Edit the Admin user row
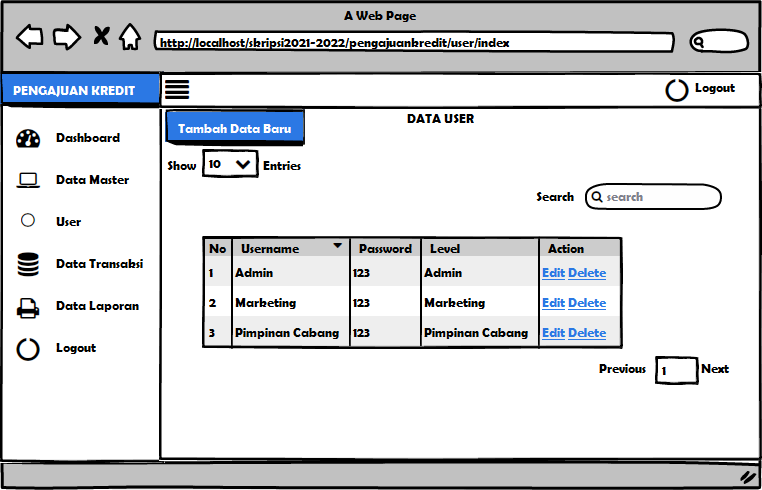Image resolution: width=762 pixels, height=490 pixels. [x=554, y=273]
